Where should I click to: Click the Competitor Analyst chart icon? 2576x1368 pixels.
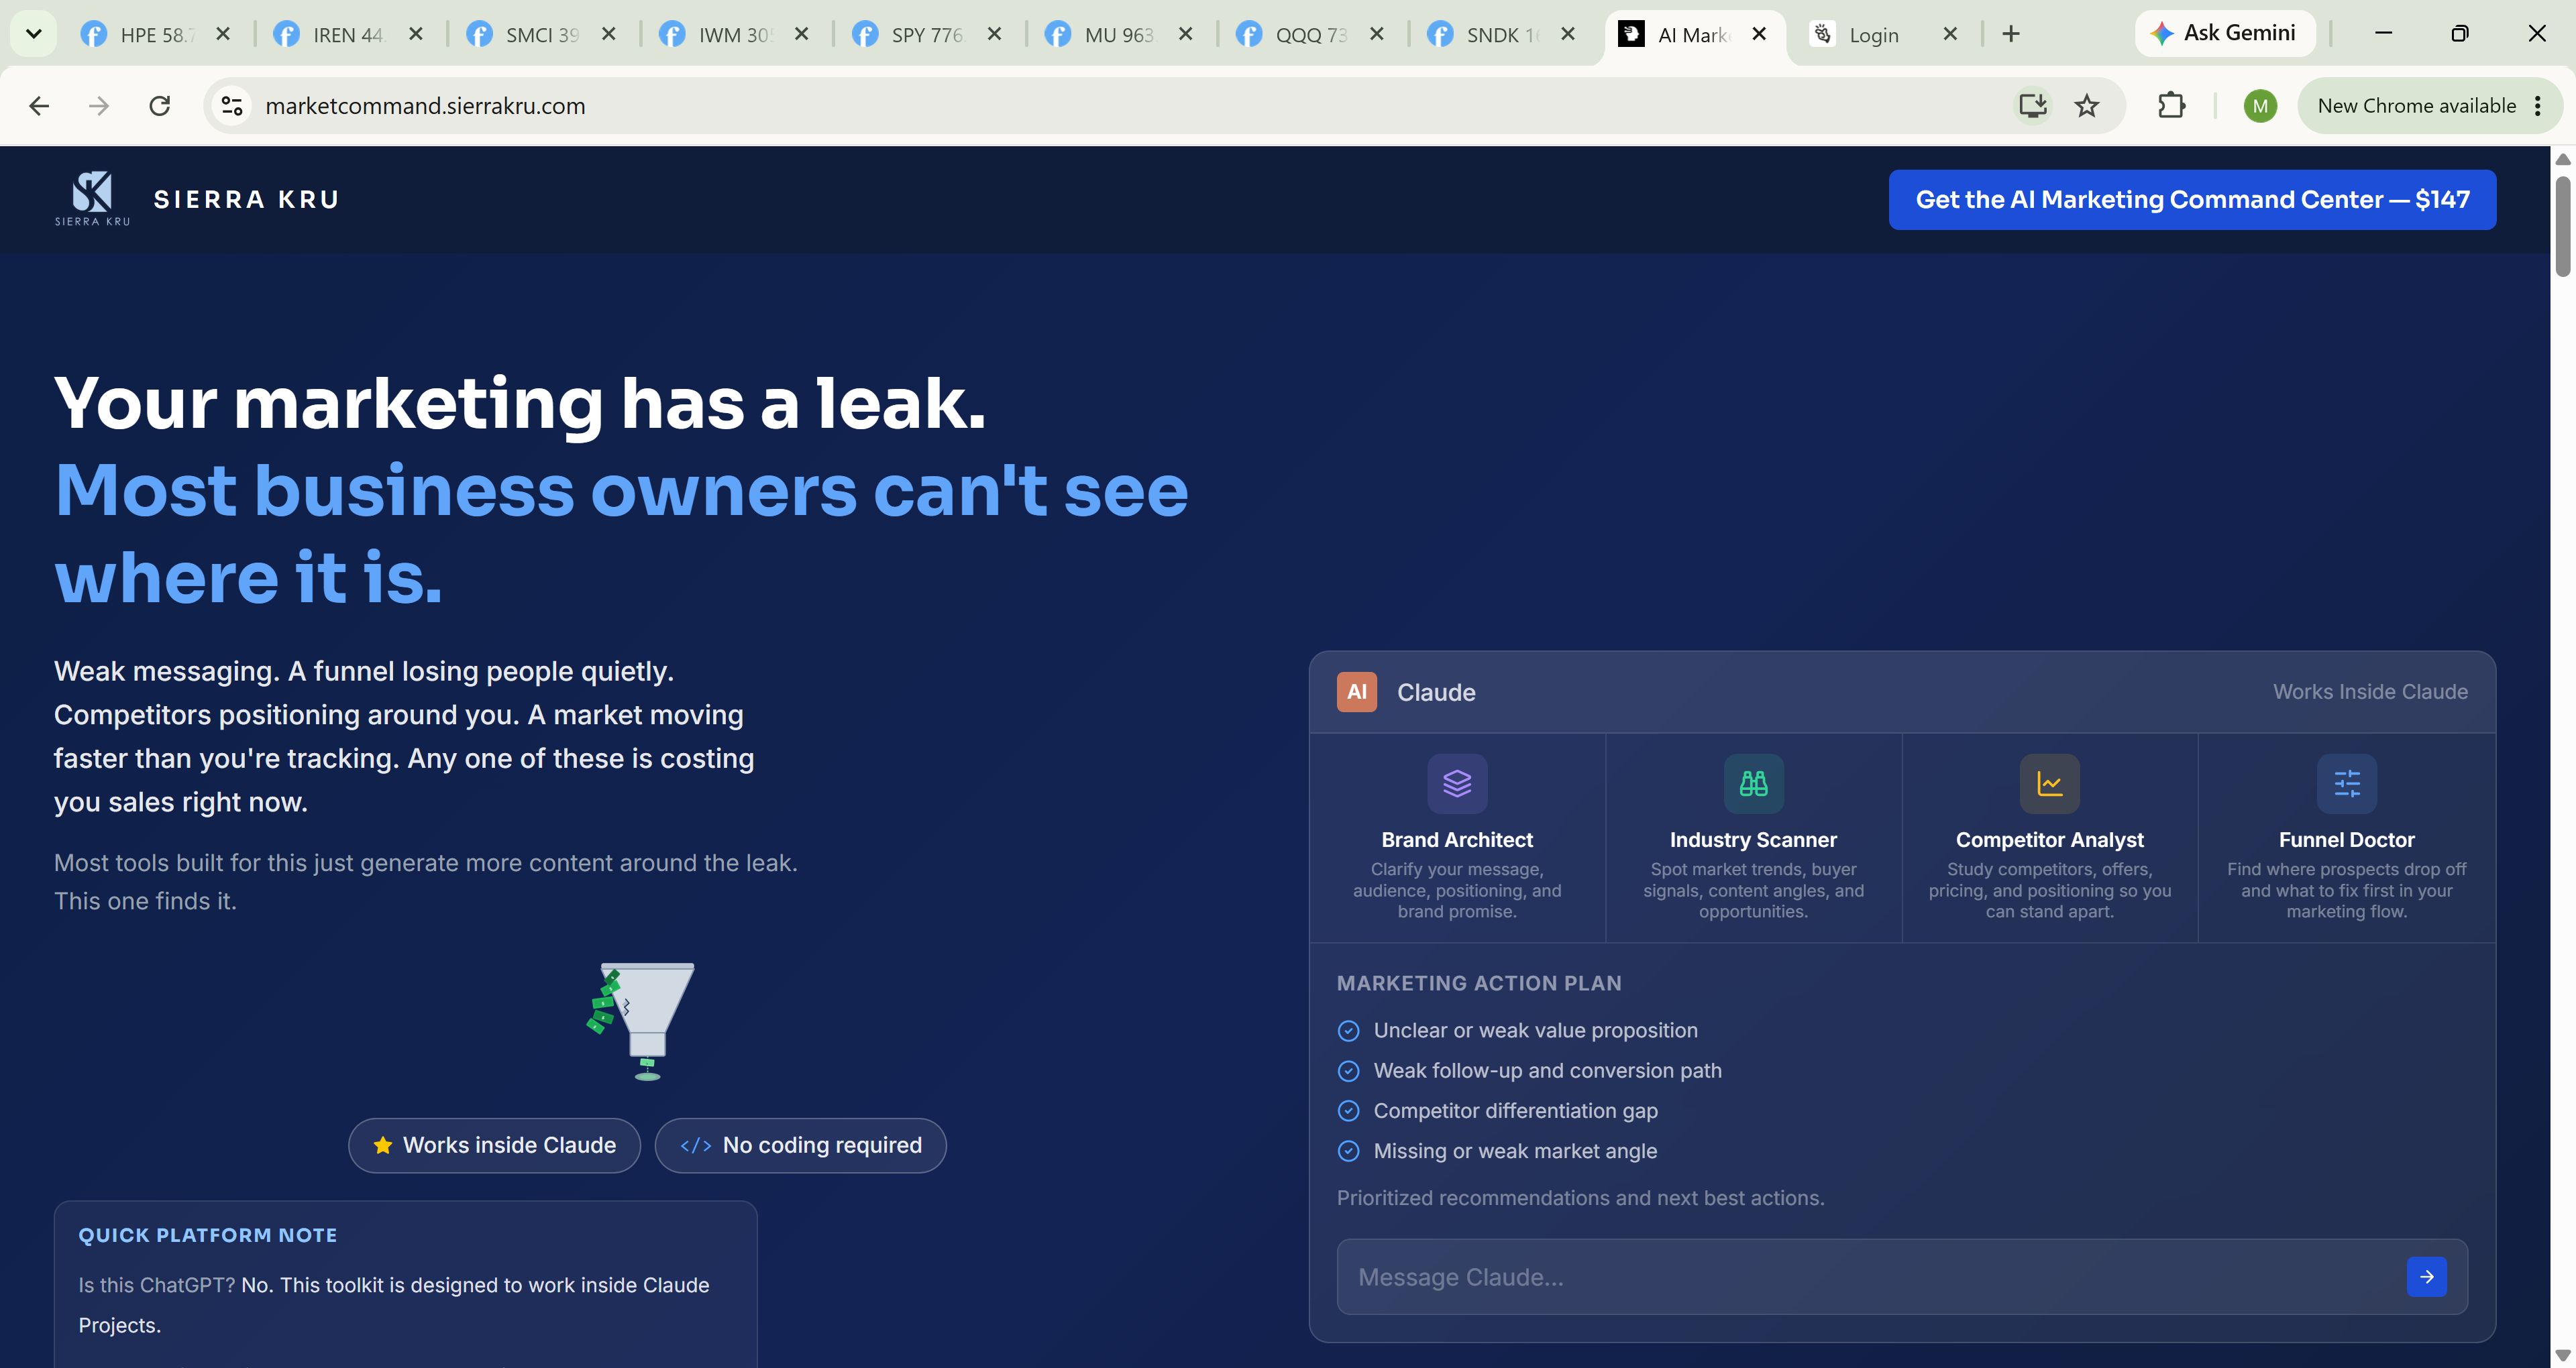pyautogui.click(x=2049, y=783)
